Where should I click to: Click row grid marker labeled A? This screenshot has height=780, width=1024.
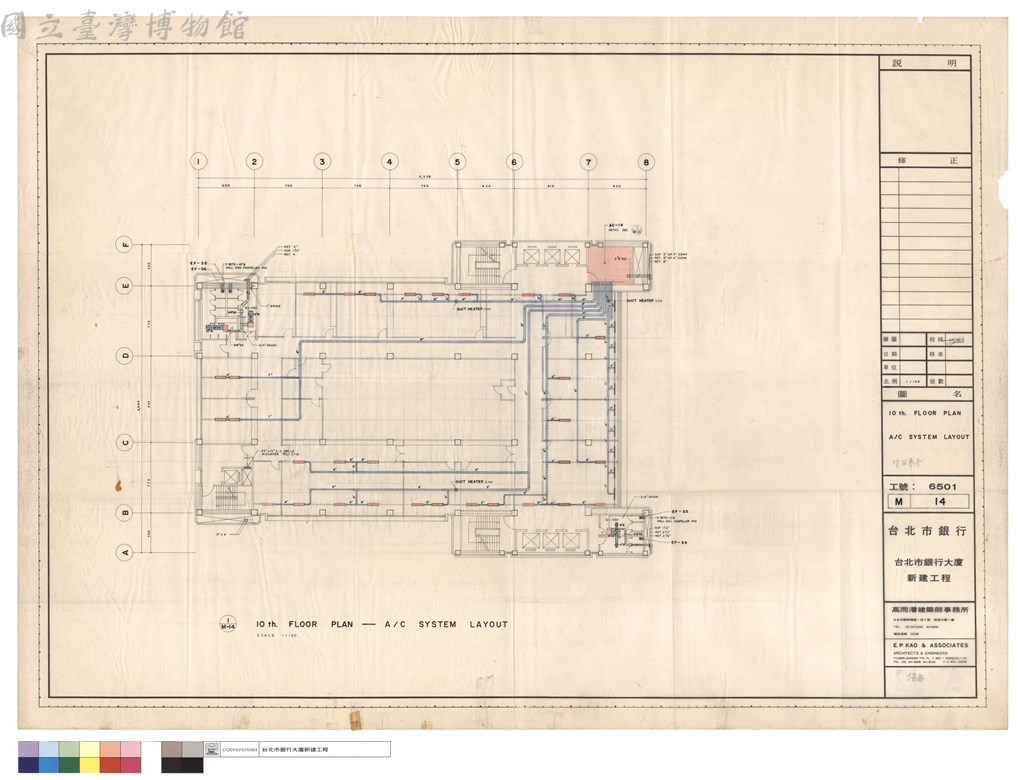pos(125,553)
